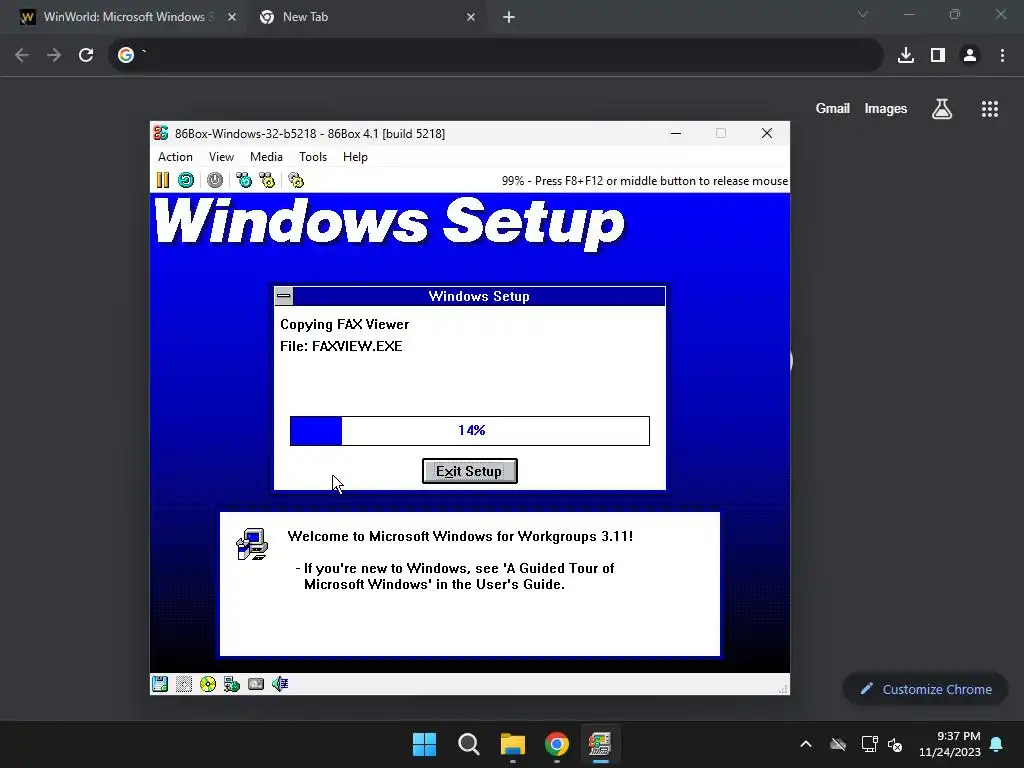This screenshot has height=768, width=1024.
Task: Click the ACPI shutdown power icon
Action: pyautogui.click(x=215, y=180)
